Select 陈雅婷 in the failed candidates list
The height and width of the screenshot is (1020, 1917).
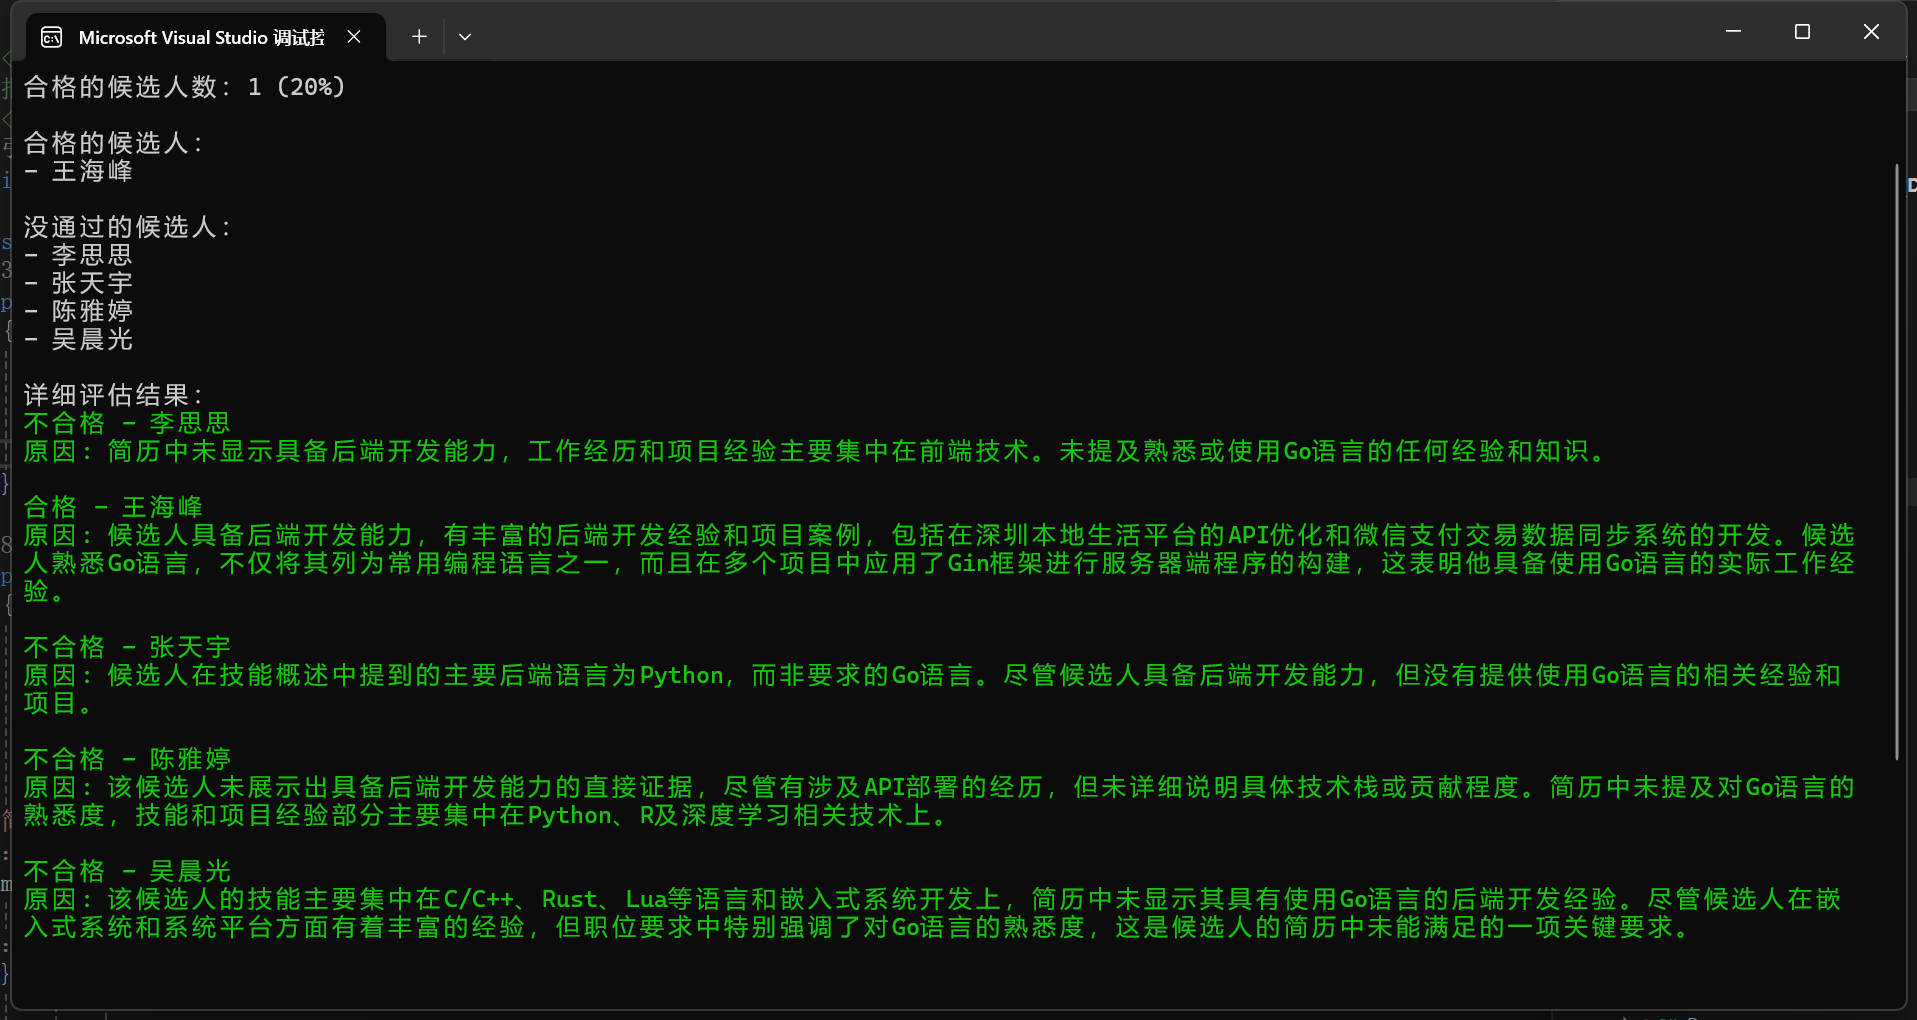91,310
